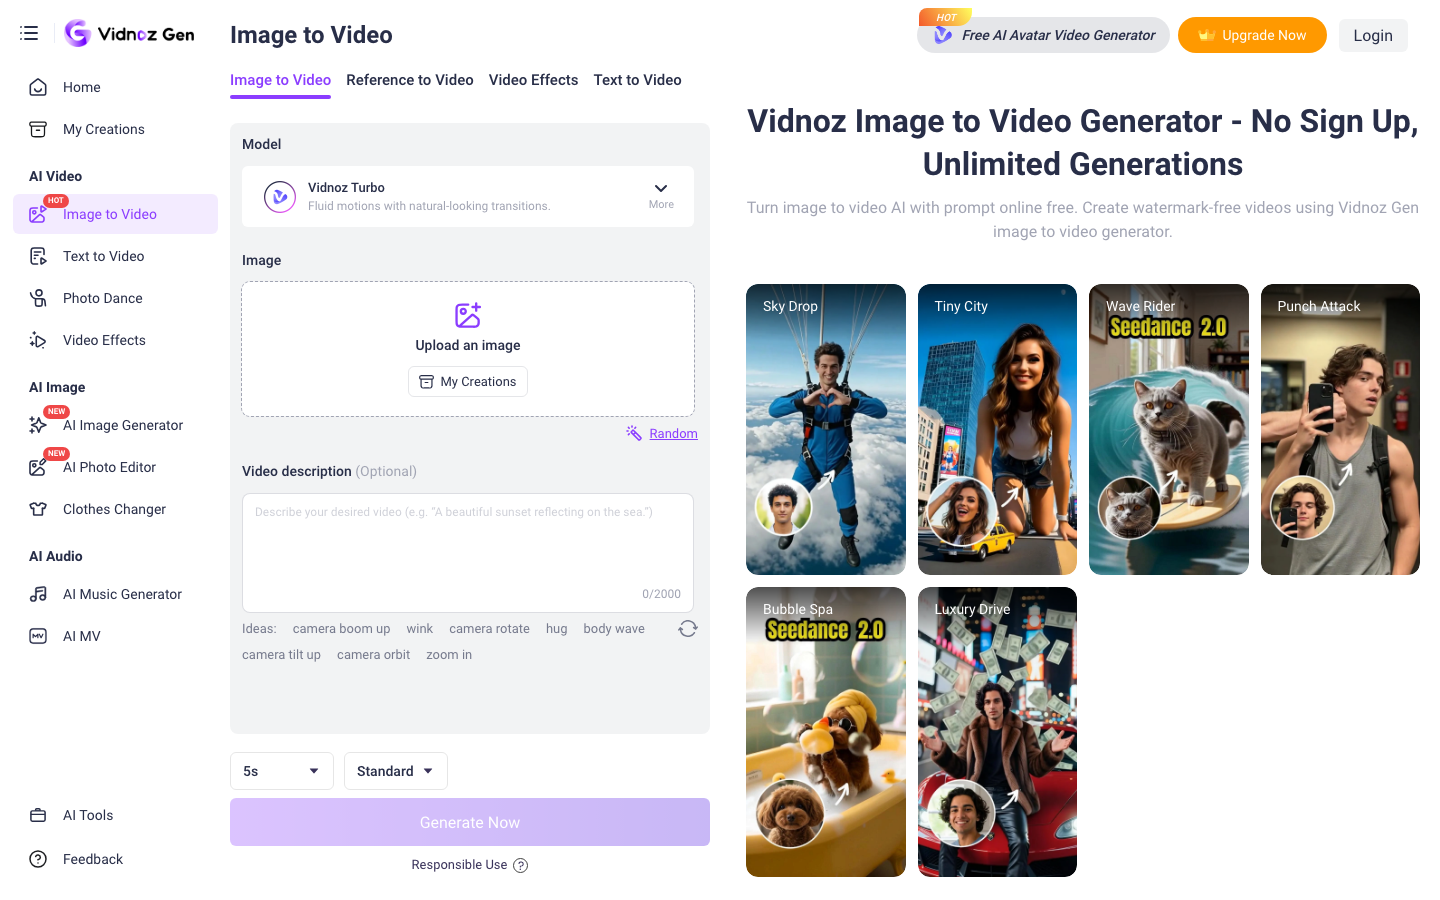Click inside the video description text box

point(468,552)
